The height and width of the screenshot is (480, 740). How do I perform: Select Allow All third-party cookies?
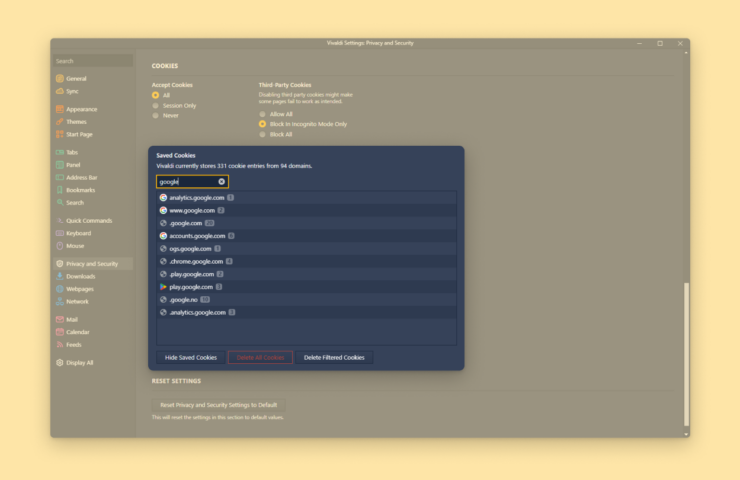(x=262, y=114)
